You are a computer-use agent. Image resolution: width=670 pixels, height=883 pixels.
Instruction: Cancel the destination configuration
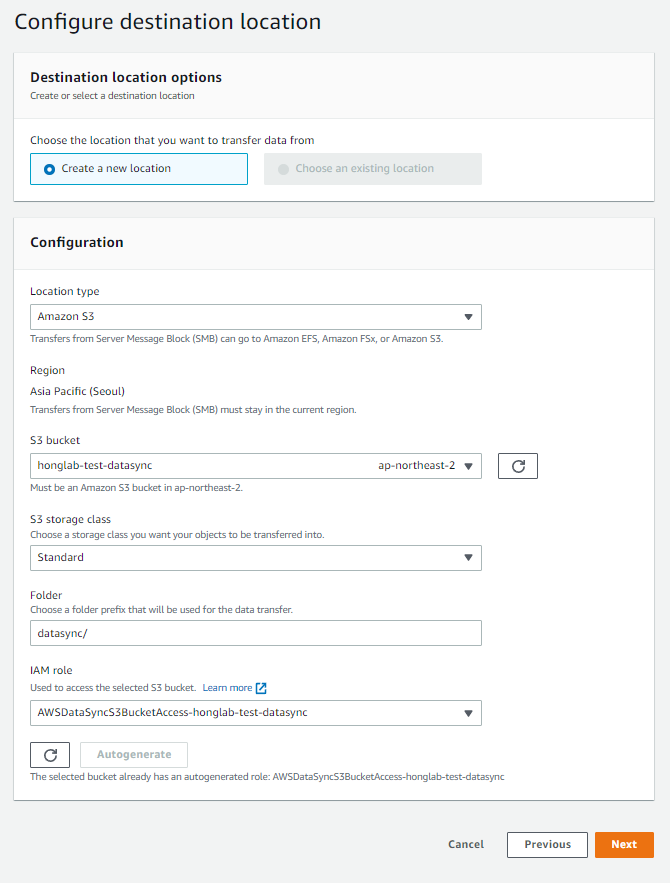(x=466, y=845)
